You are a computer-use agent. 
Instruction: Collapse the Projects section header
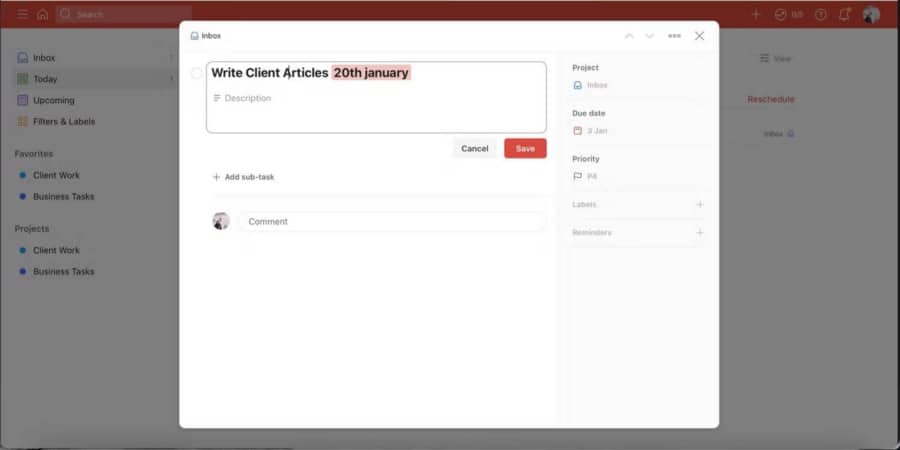pos(32,228)
